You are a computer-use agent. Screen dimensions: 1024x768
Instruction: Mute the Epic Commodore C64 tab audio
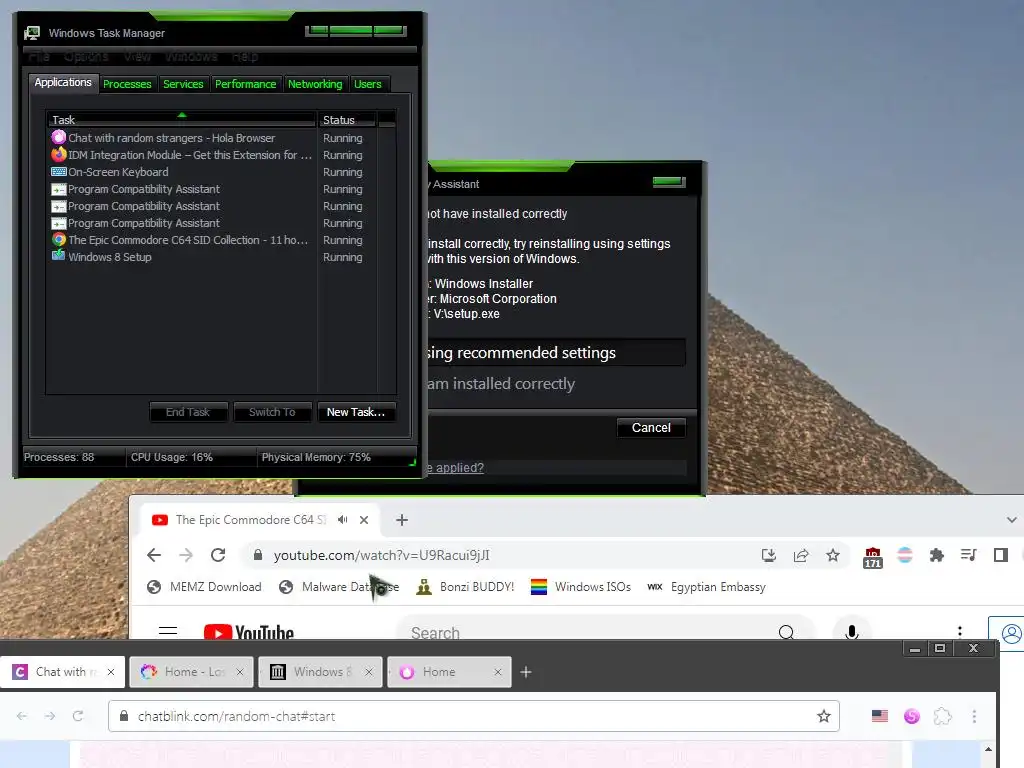tap(342, 520)
